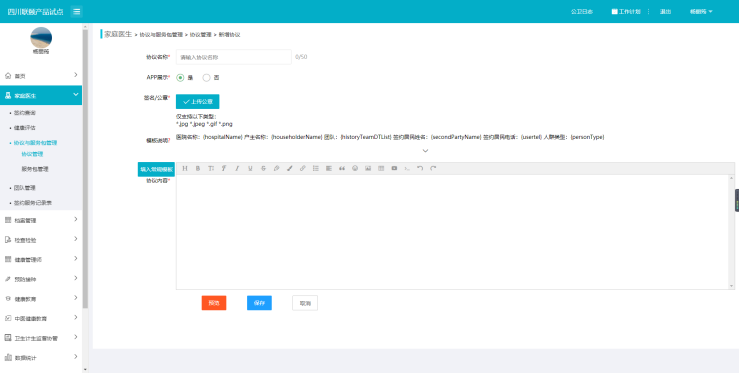Open 协议与服务包管理 in sidebar
Image resolution: width=740 pixels, height=374 pixels.
pos(35,143)
